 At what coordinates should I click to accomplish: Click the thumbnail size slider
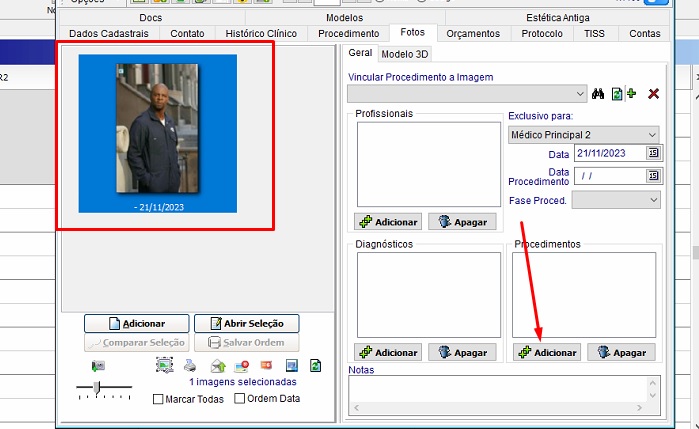pos(97,387)
